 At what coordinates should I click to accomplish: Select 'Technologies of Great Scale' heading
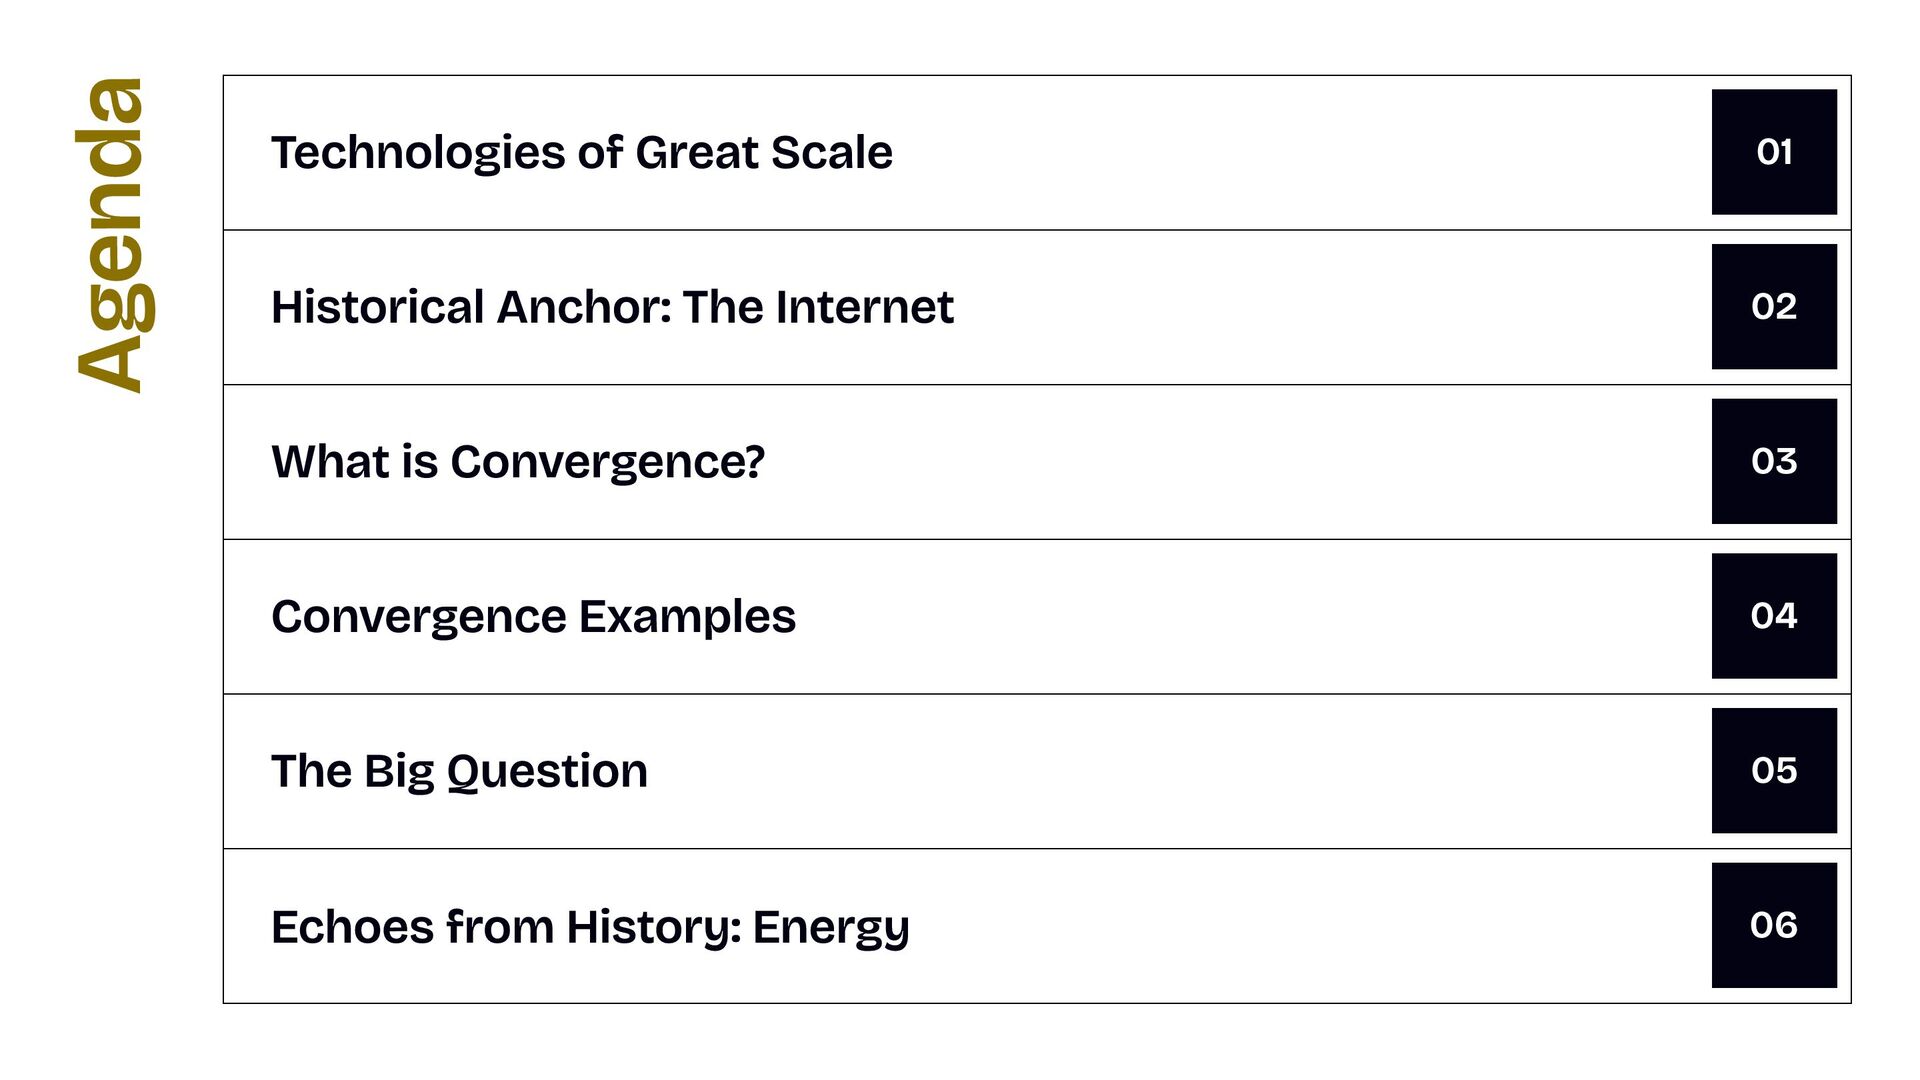582,153
